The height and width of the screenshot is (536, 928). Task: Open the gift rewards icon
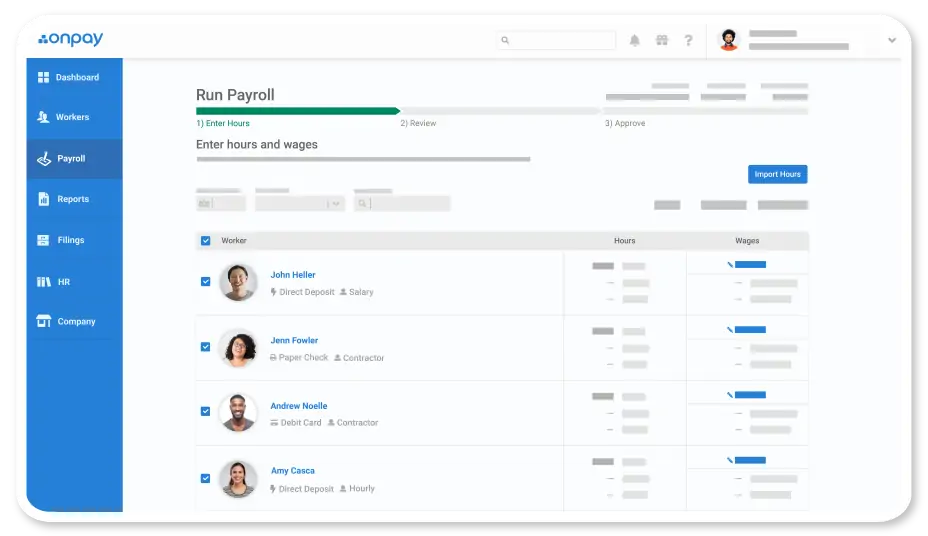[x=661, y=41]
